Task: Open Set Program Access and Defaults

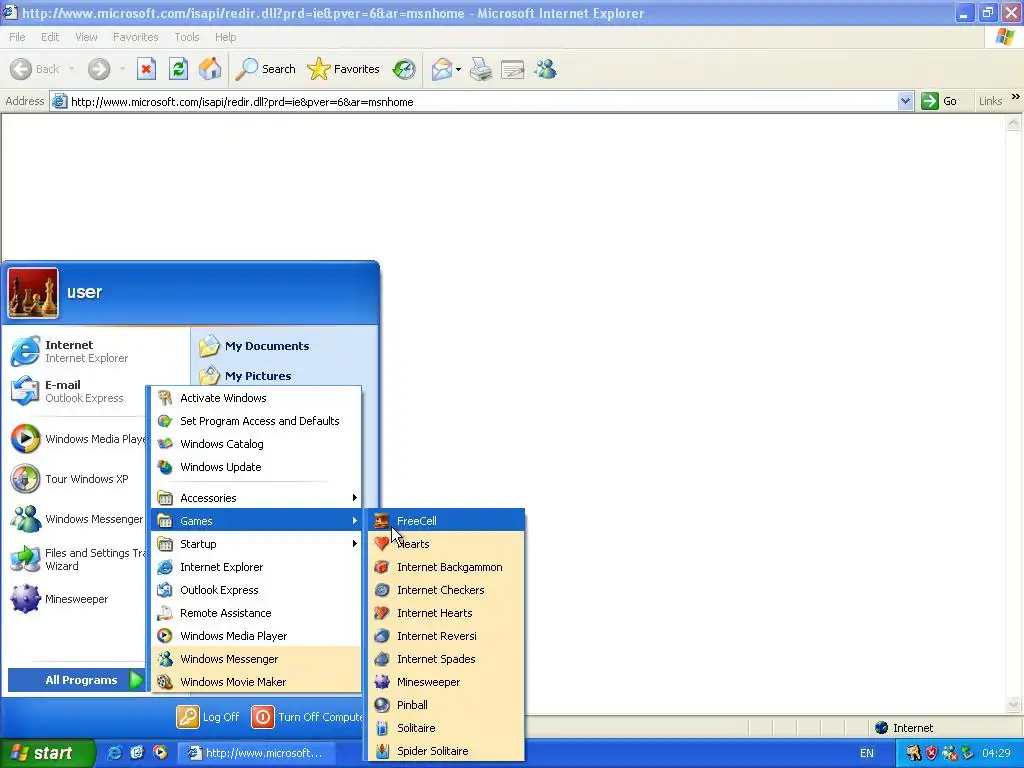Action: (256, 421)
